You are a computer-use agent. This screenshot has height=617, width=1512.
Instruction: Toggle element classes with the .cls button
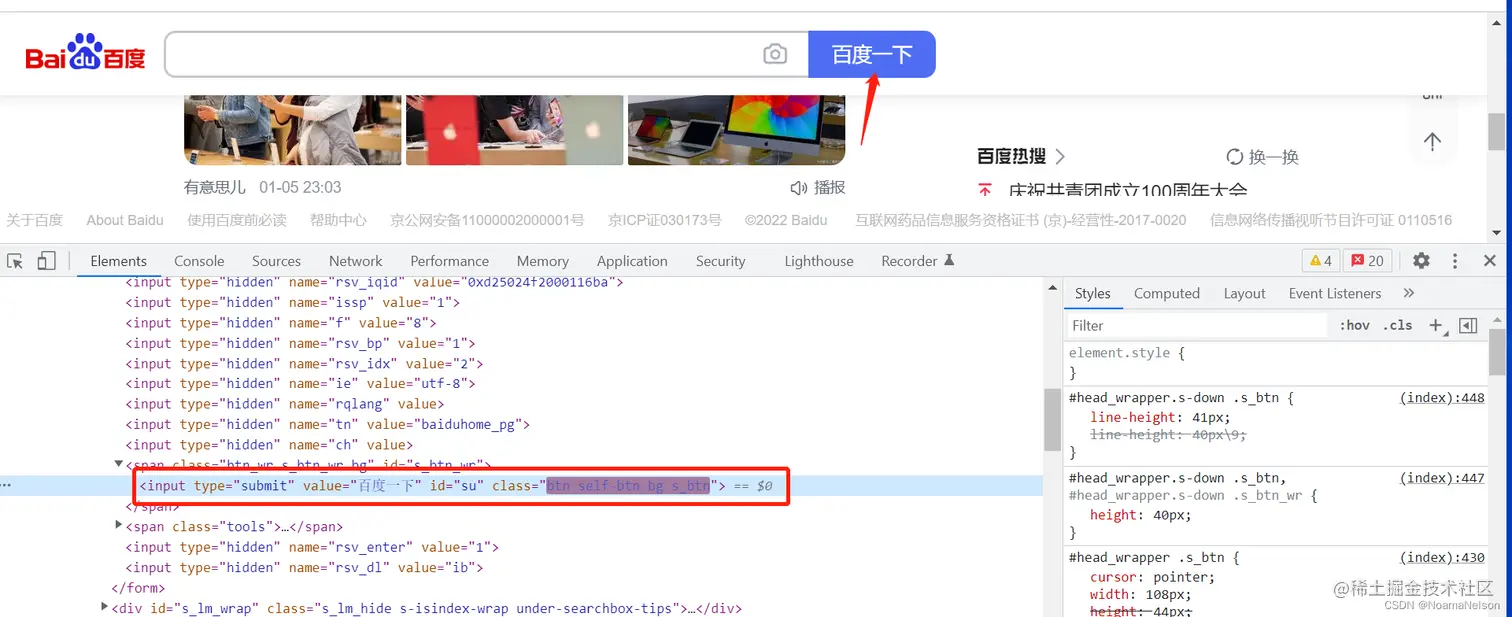tap(1398, 325)
